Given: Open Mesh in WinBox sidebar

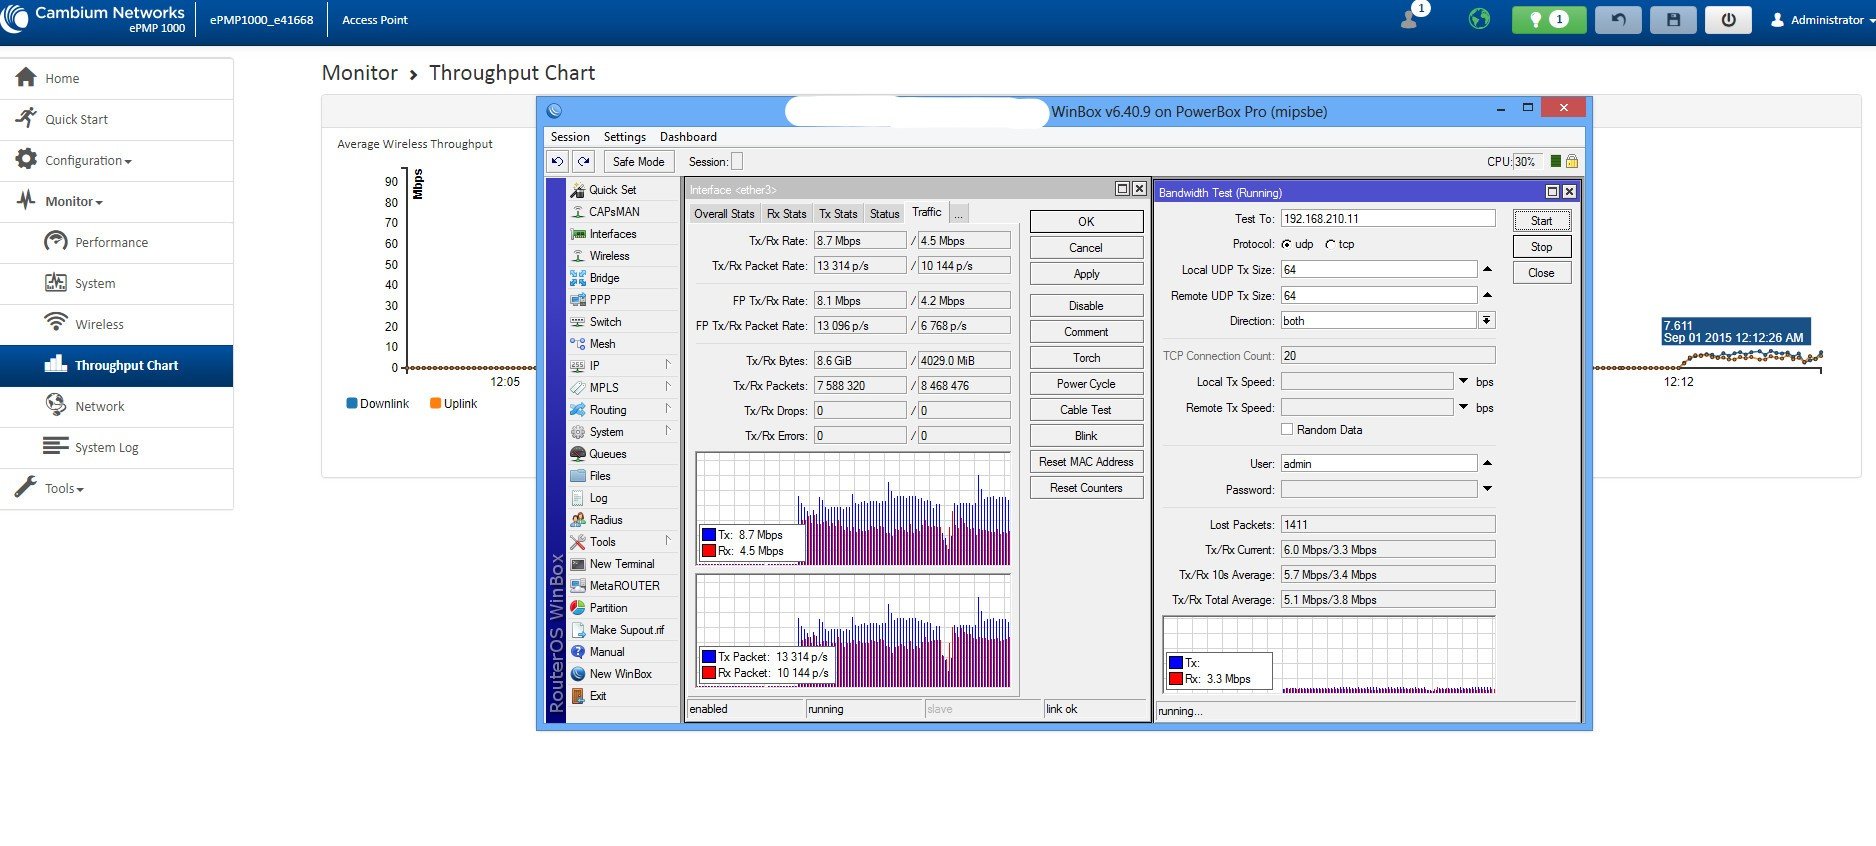Looking at the screenshot, I should click(602, 344).
